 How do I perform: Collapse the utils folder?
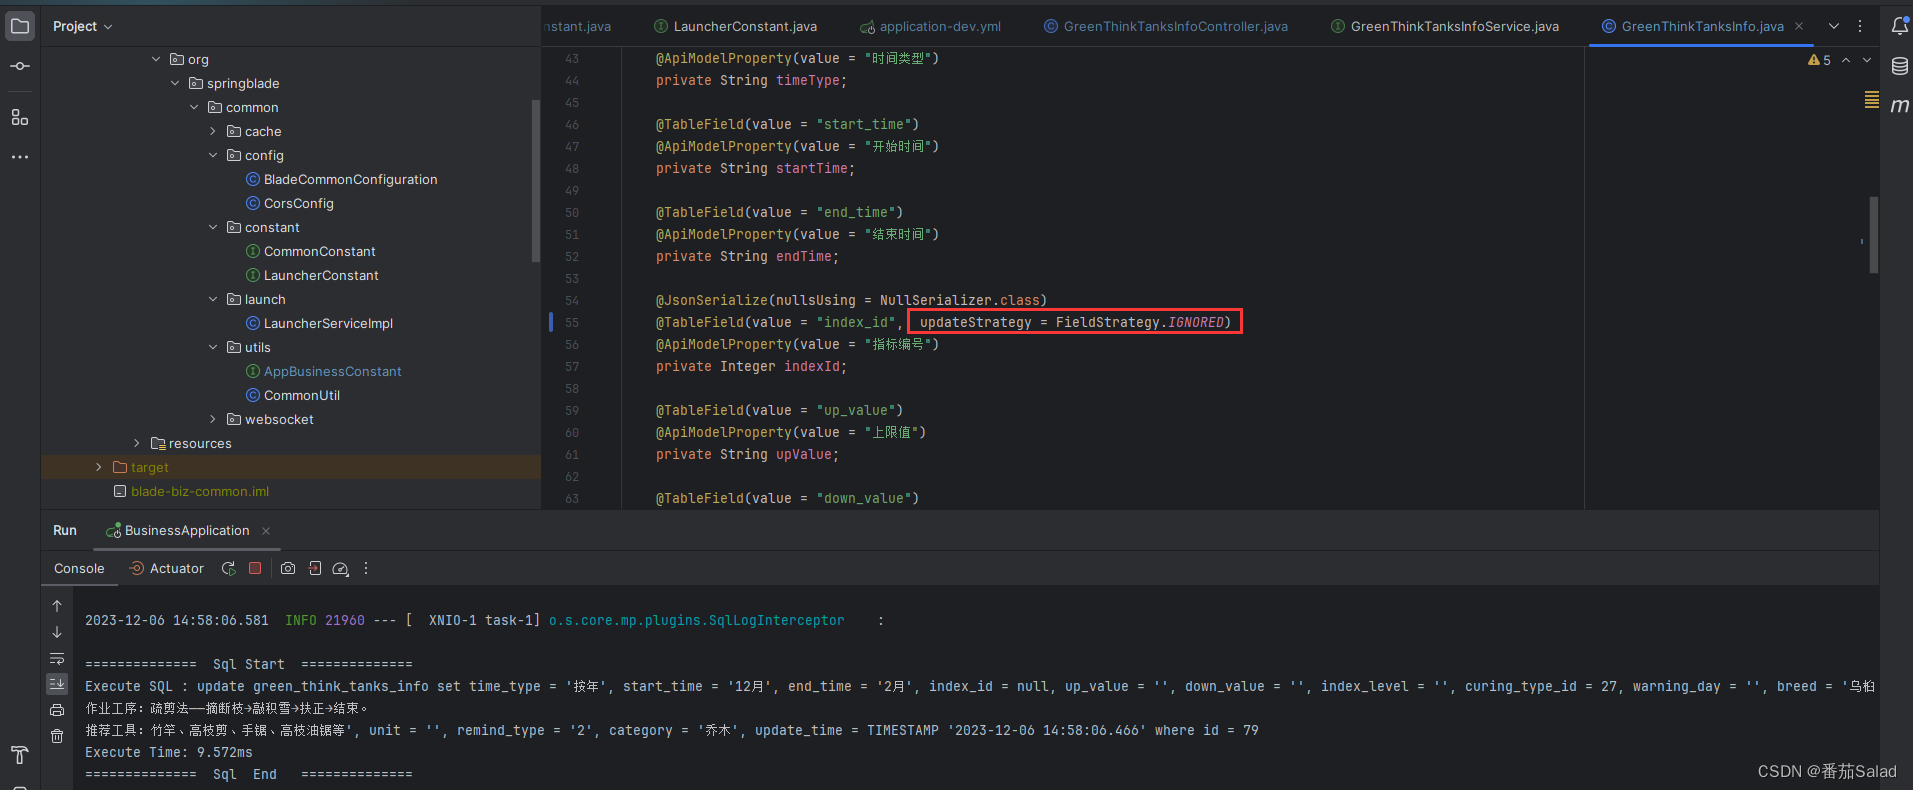(213, 347)
